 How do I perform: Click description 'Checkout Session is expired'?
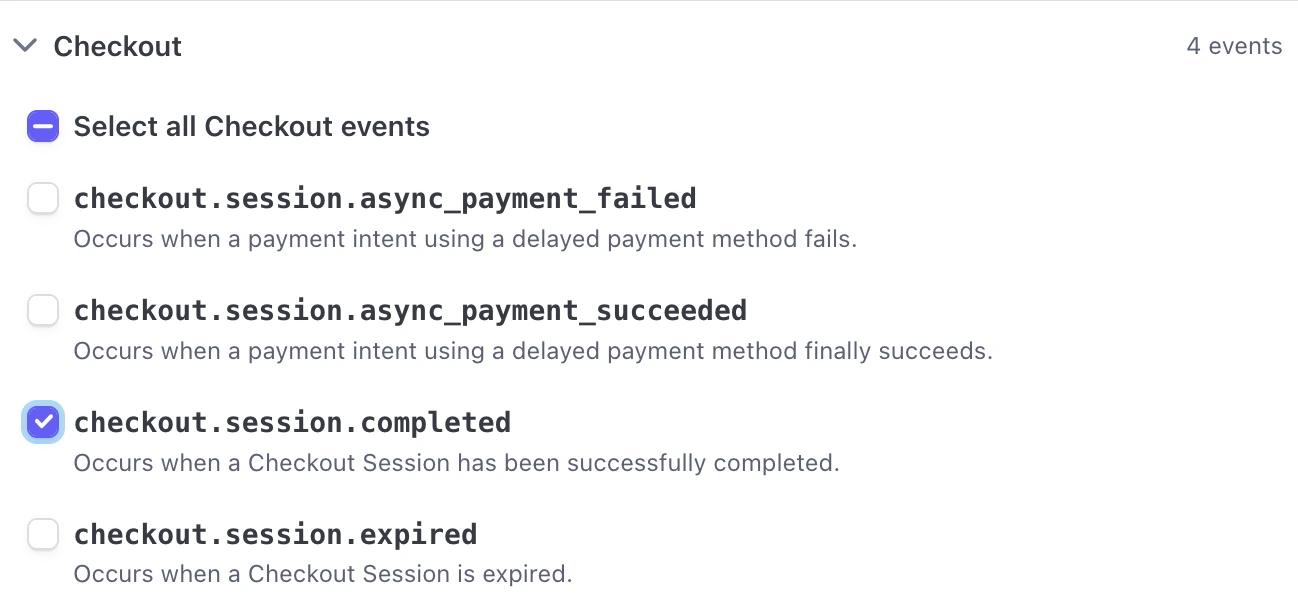[322, 575]
